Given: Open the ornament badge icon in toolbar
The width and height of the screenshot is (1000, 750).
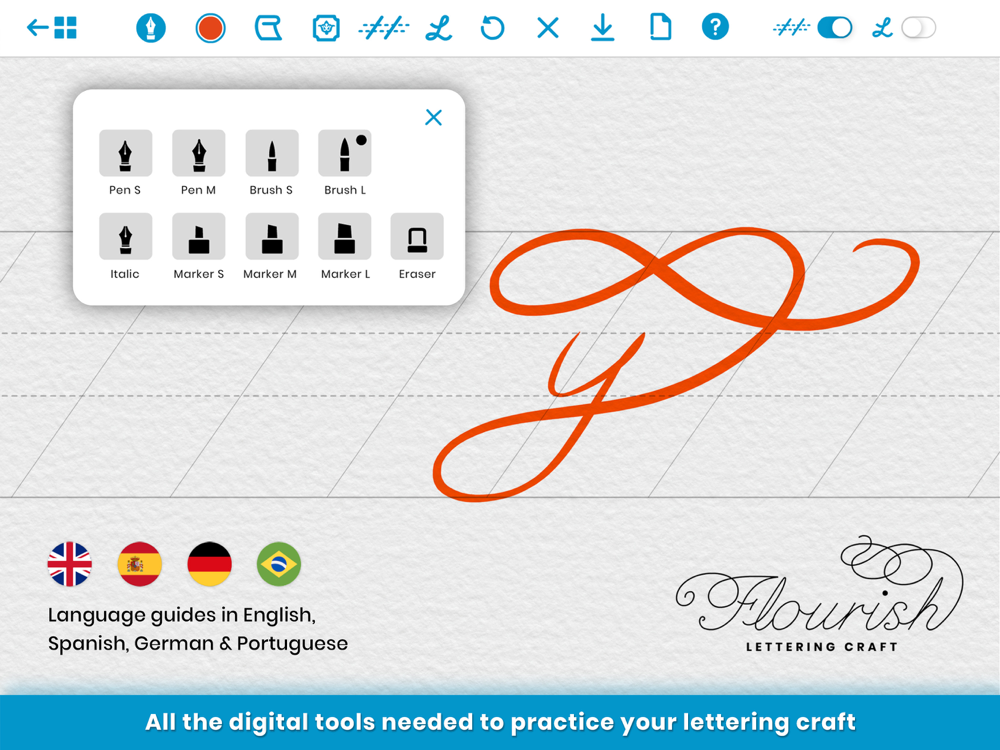Looking at the screenshot, I should pos(326,28).
